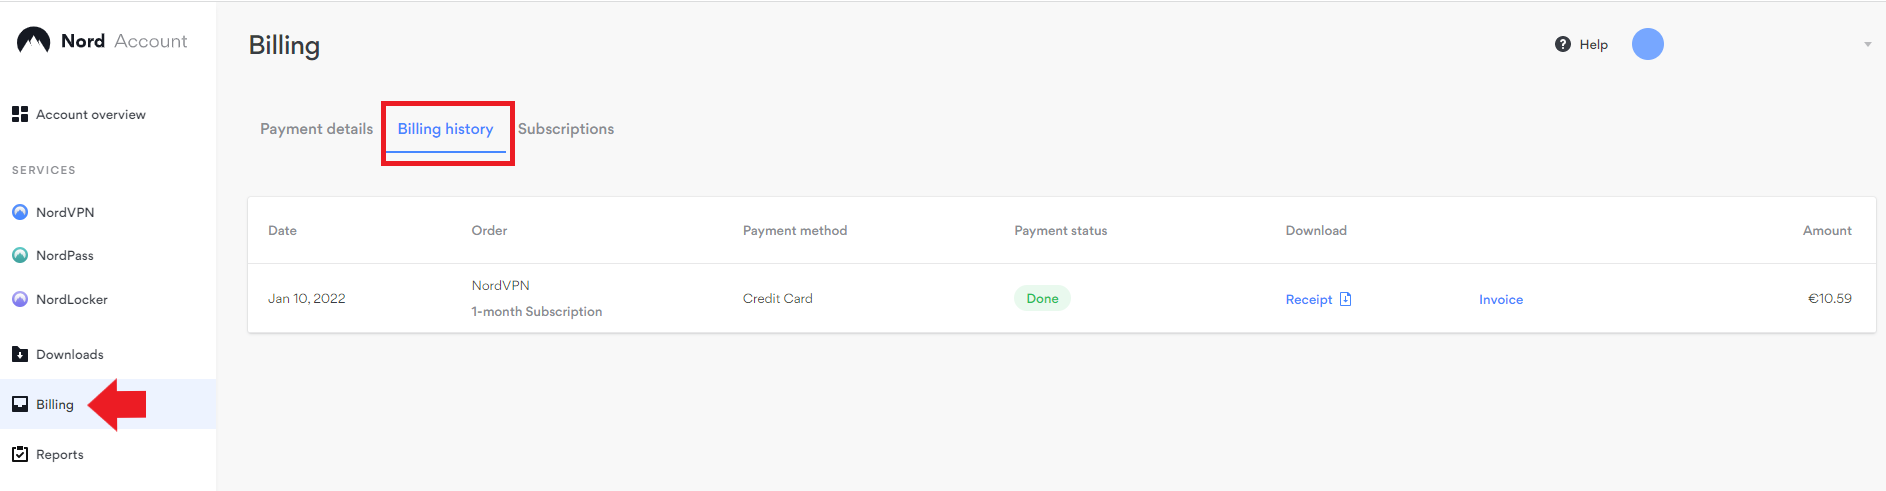The height and width of the screenshot is (491, 1886).
Task: Click the blue user avatar circle
Action: pos(1648,44)
